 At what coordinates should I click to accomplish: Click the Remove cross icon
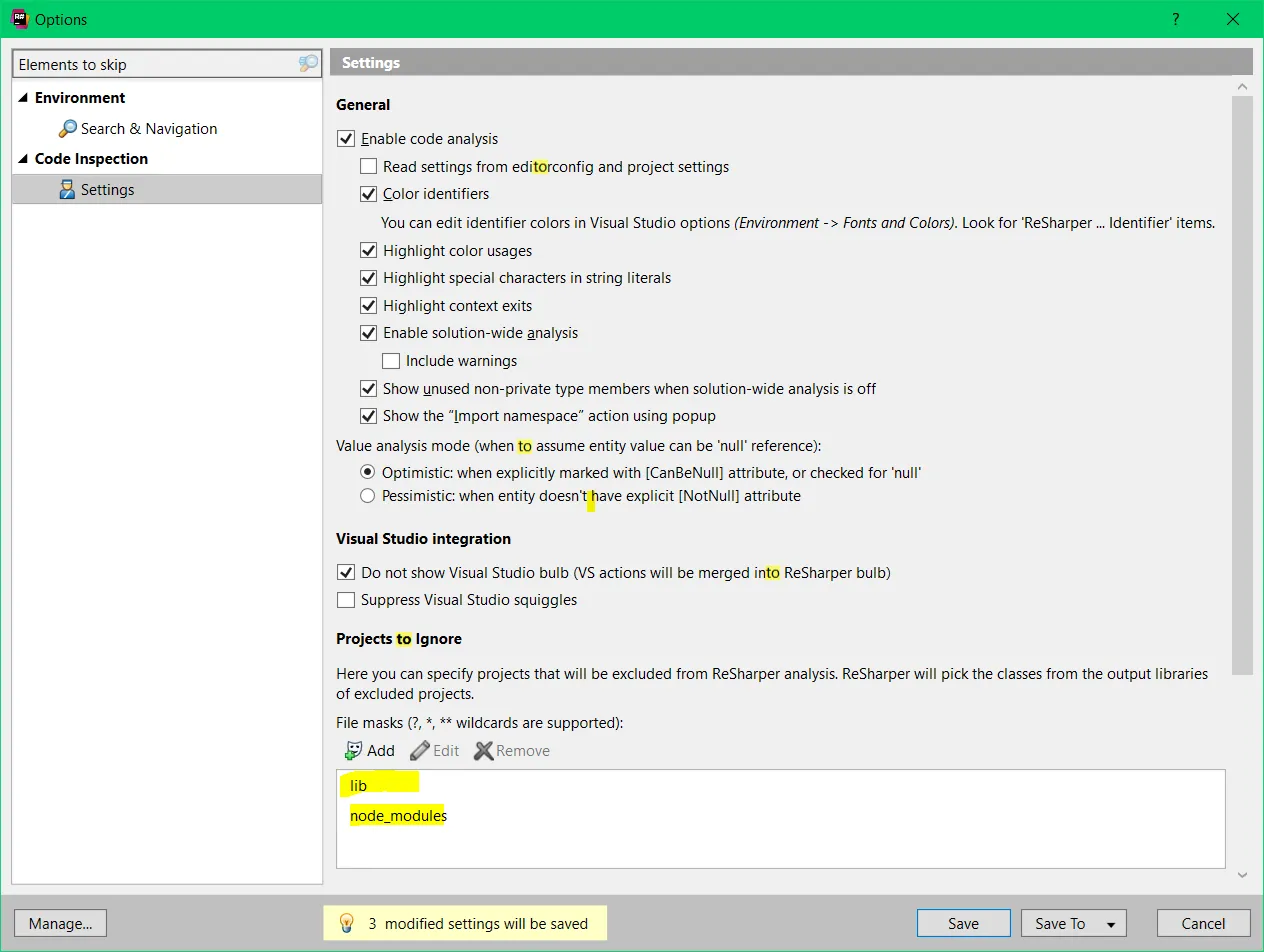(x=484, y=750)
